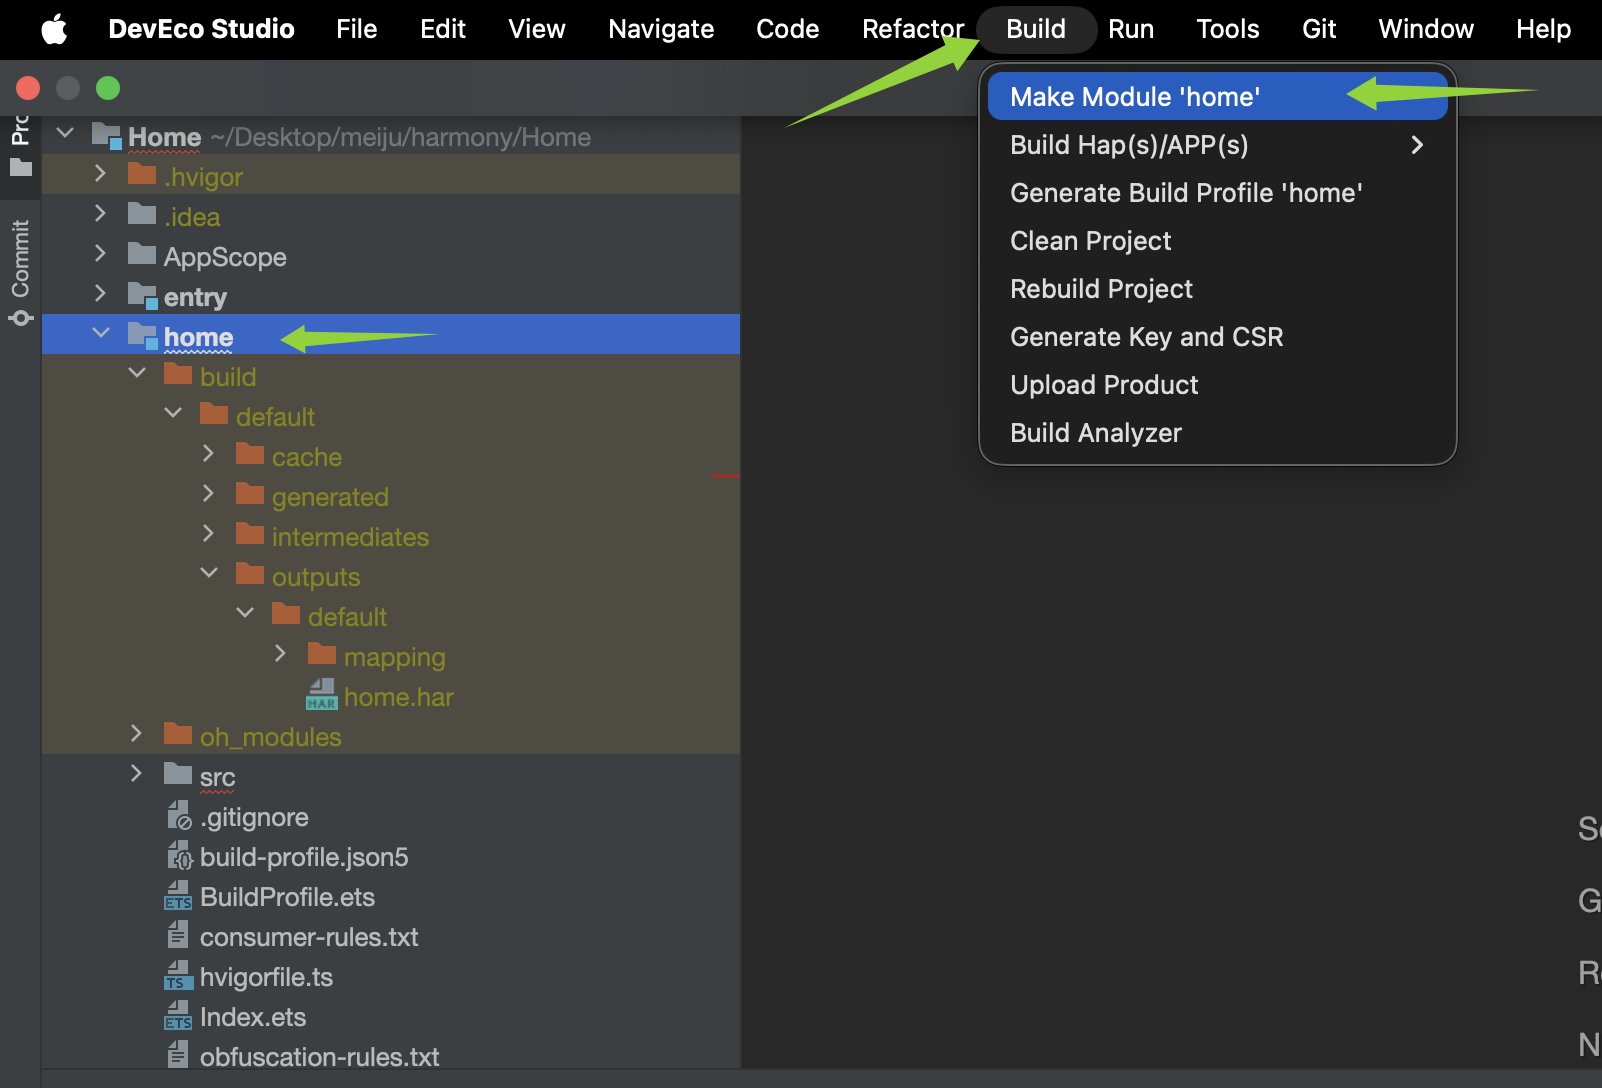Click the Commit tab icon
This screenshot has height=1088, width=1602.
point(20,318)
